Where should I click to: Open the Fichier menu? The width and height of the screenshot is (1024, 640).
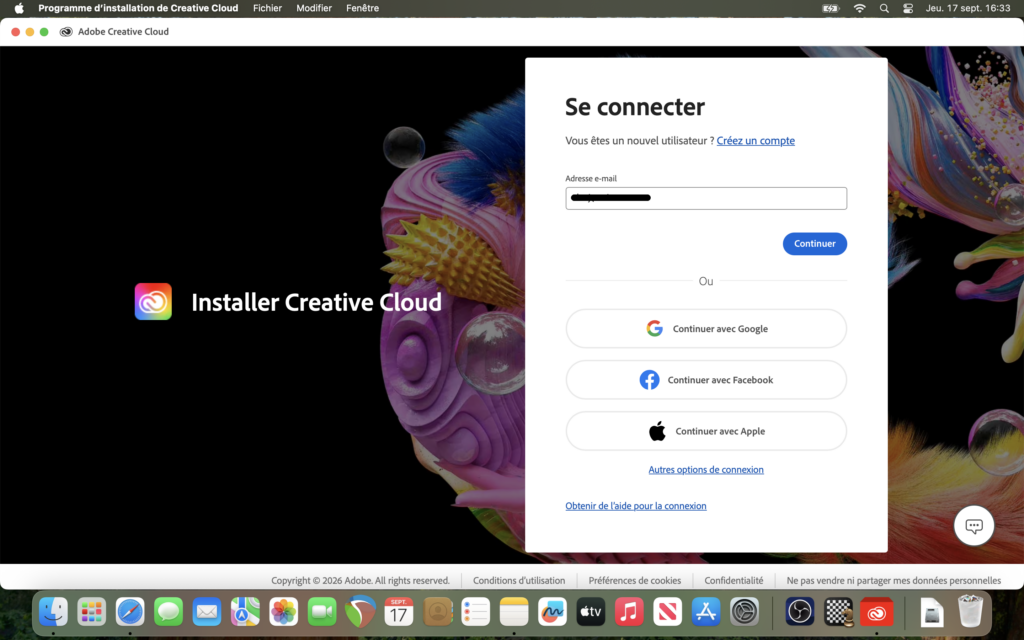point(267,8)
